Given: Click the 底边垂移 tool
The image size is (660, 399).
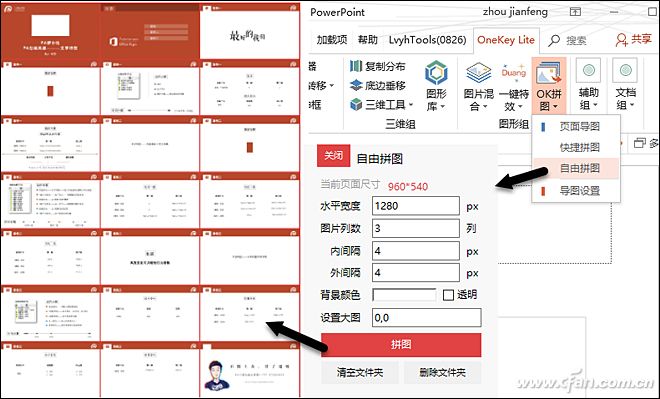Looking at the screenshot, I should coord(377,85).
